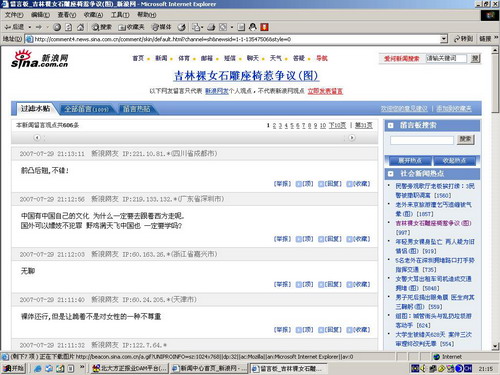The image size is (500, 375).
Task: Click the Go (转到) button next to address bar
Action: [463, 39]
